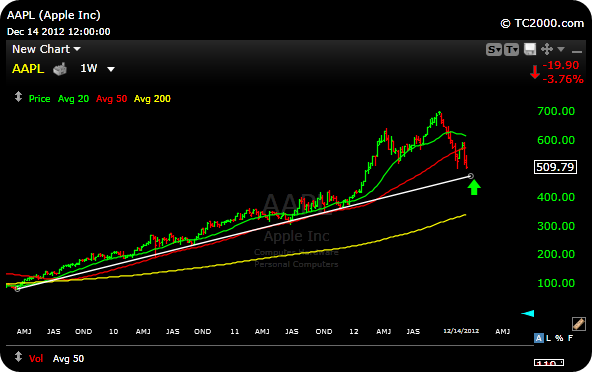
Task: Select the green Avg 20 legend
Action: [x=73, y=99]
